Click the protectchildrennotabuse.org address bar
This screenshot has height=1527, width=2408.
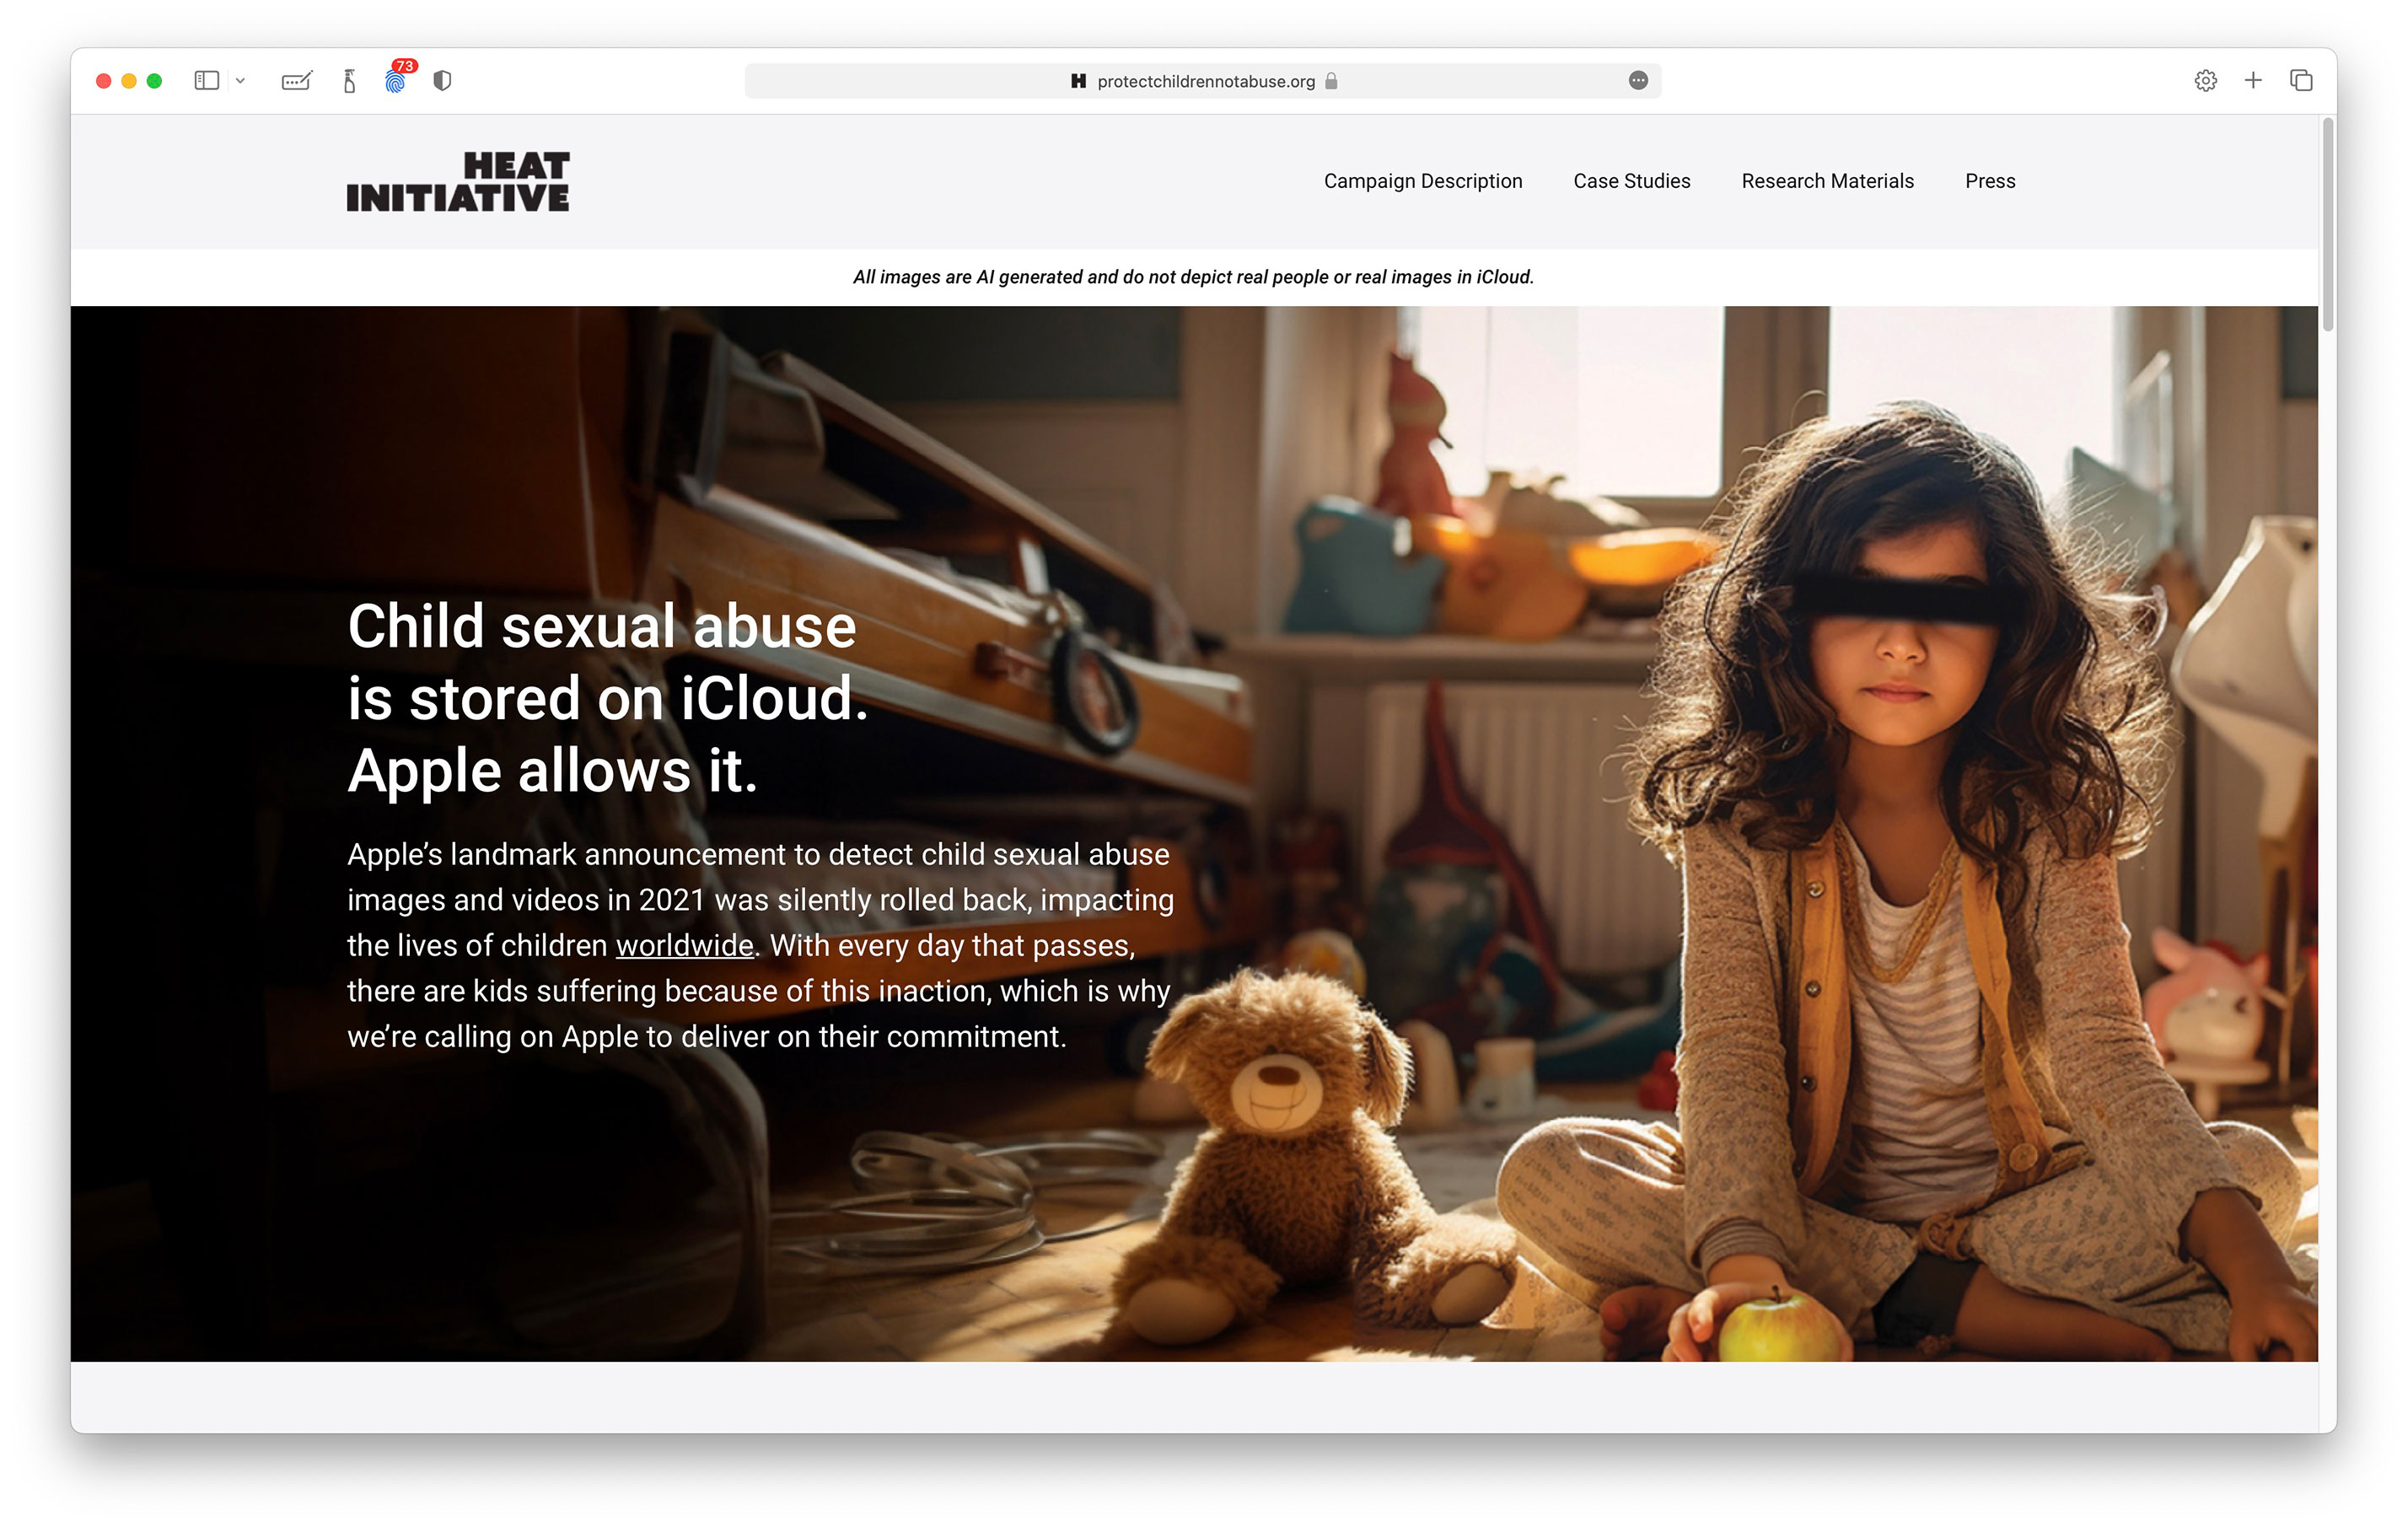[1203, 81]
